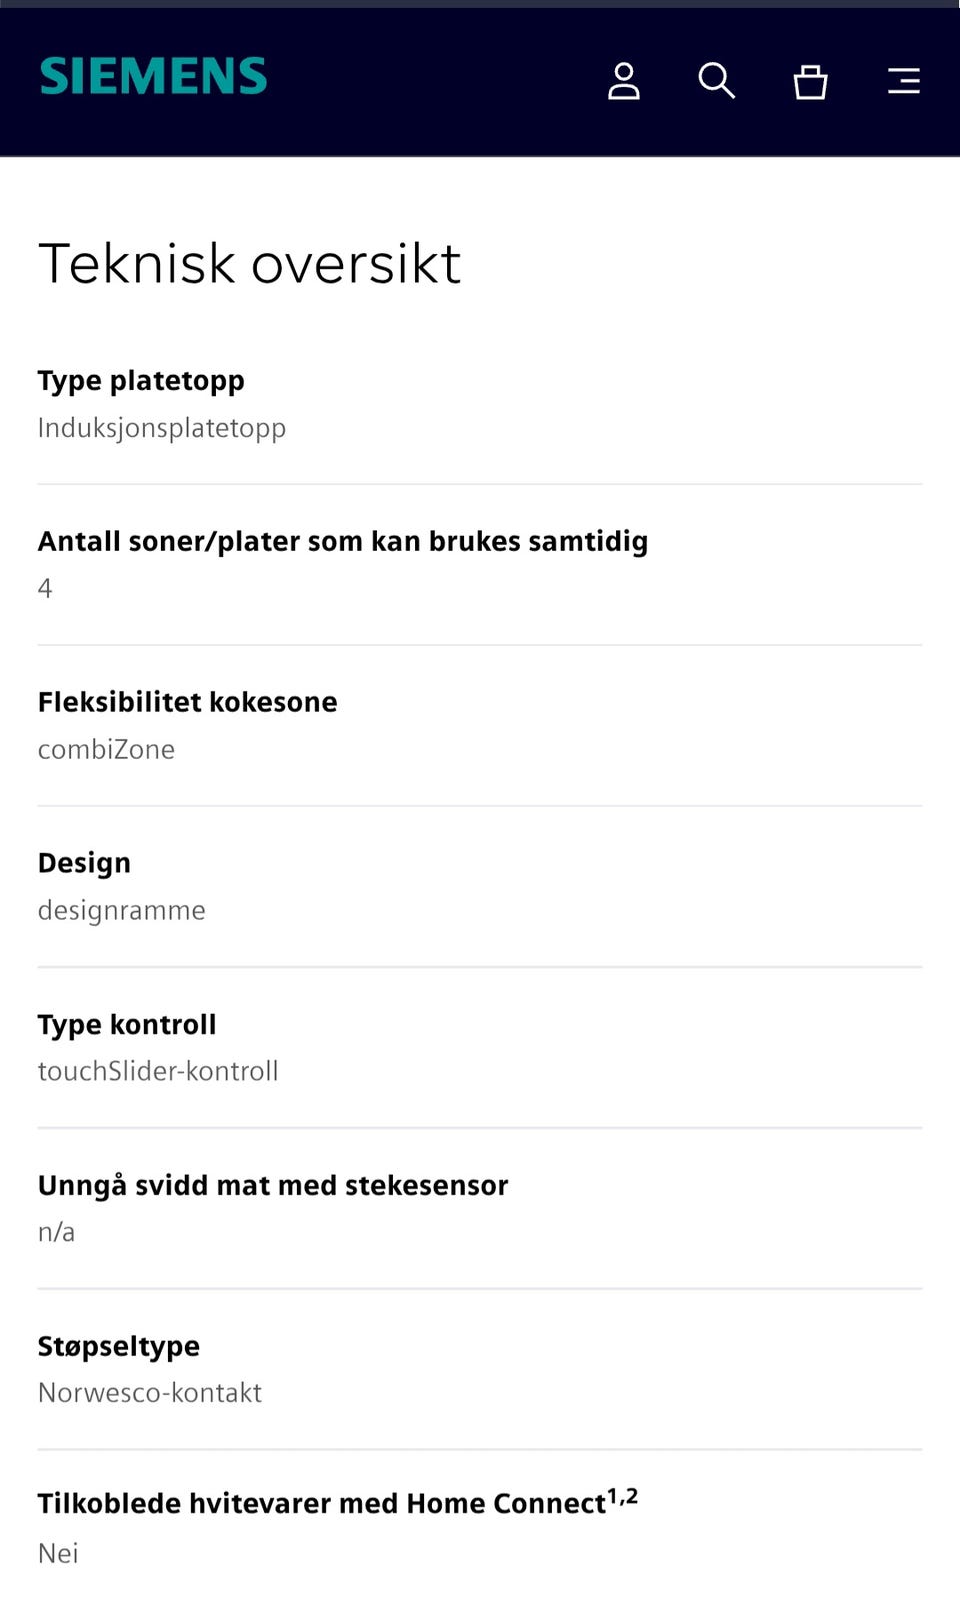Open the hamburger menu icon
960x1612 pixels.
[904, 81]
